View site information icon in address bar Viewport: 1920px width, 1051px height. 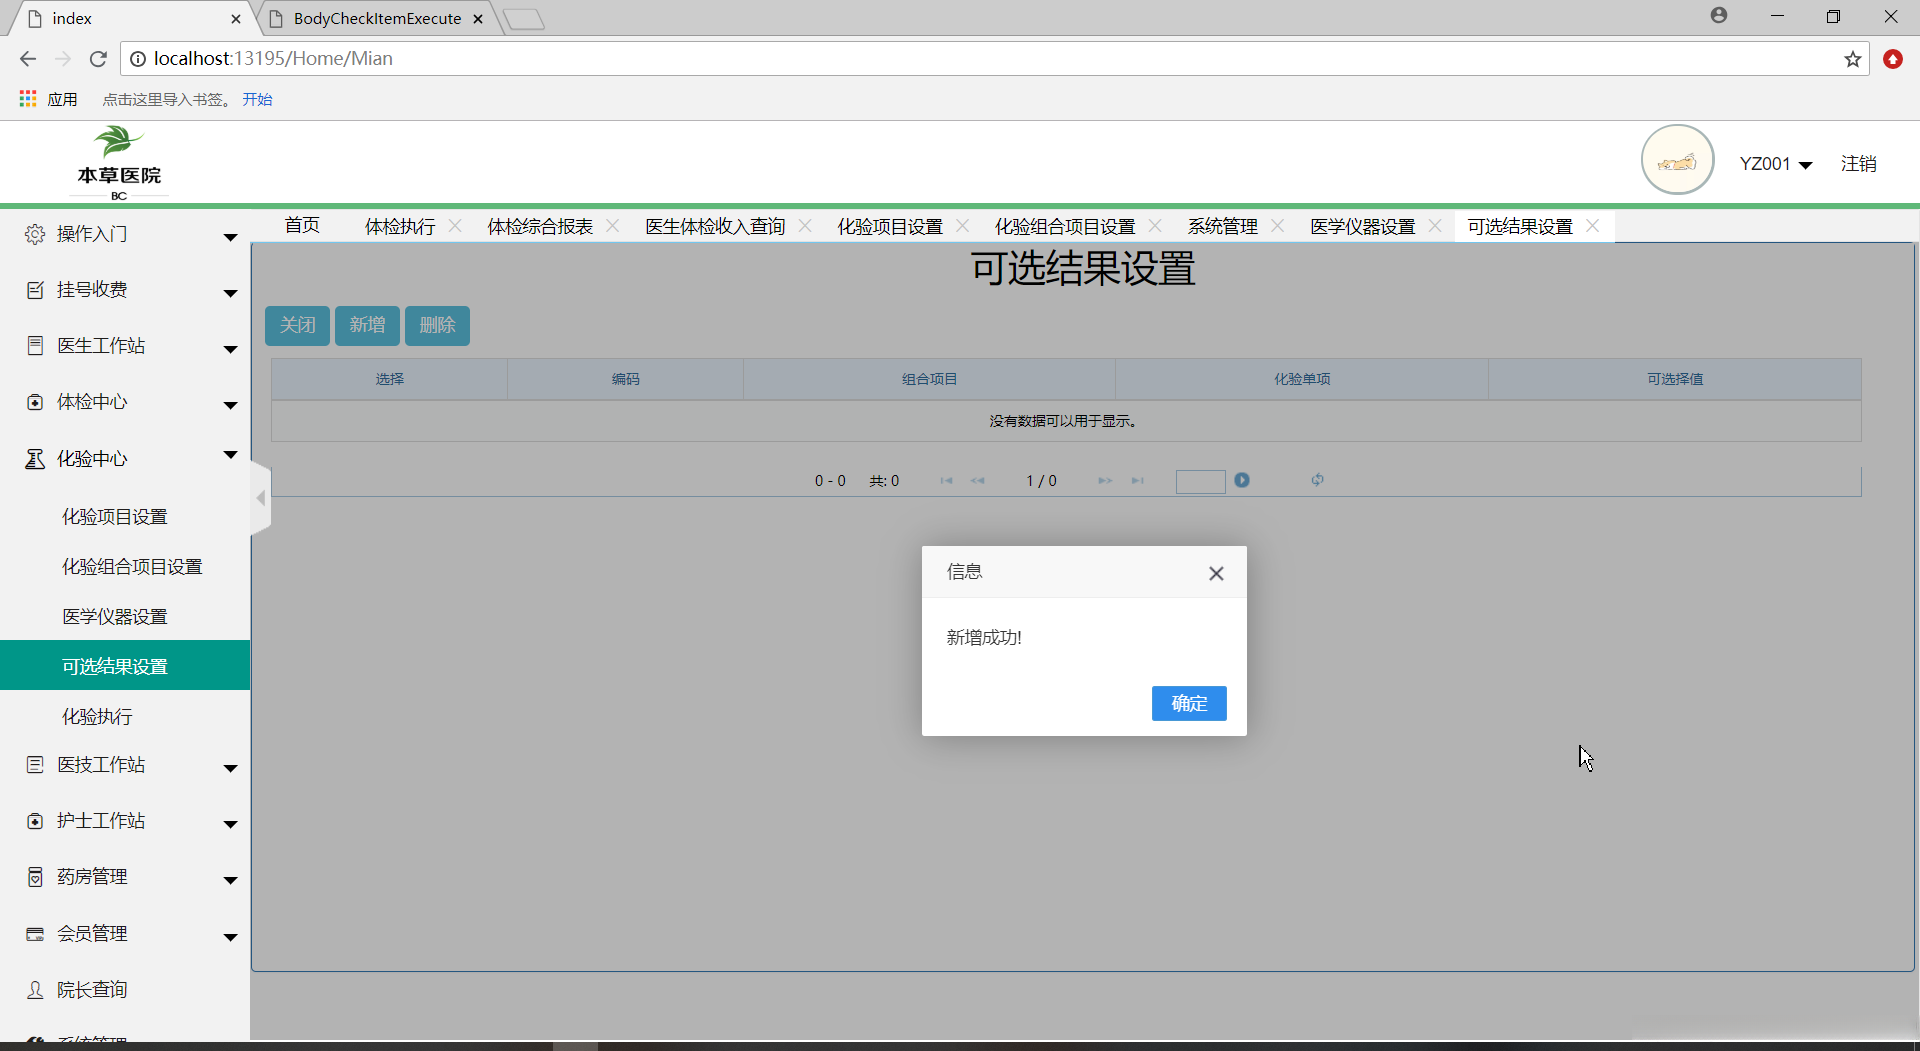click(138, 59)
